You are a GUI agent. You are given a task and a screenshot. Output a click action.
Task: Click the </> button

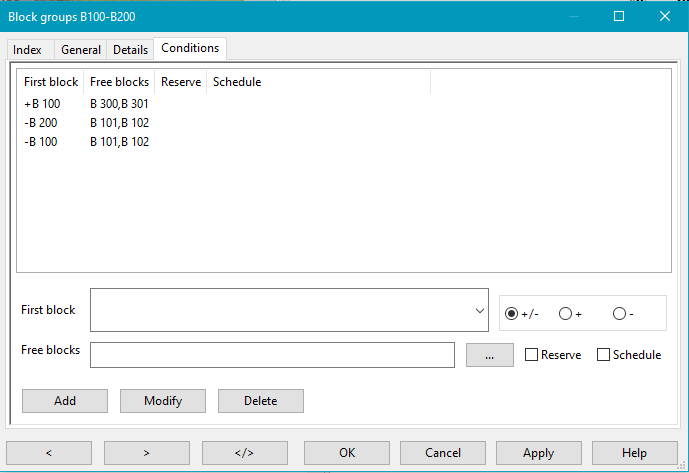pyautogui.click(x=244, y=453)
